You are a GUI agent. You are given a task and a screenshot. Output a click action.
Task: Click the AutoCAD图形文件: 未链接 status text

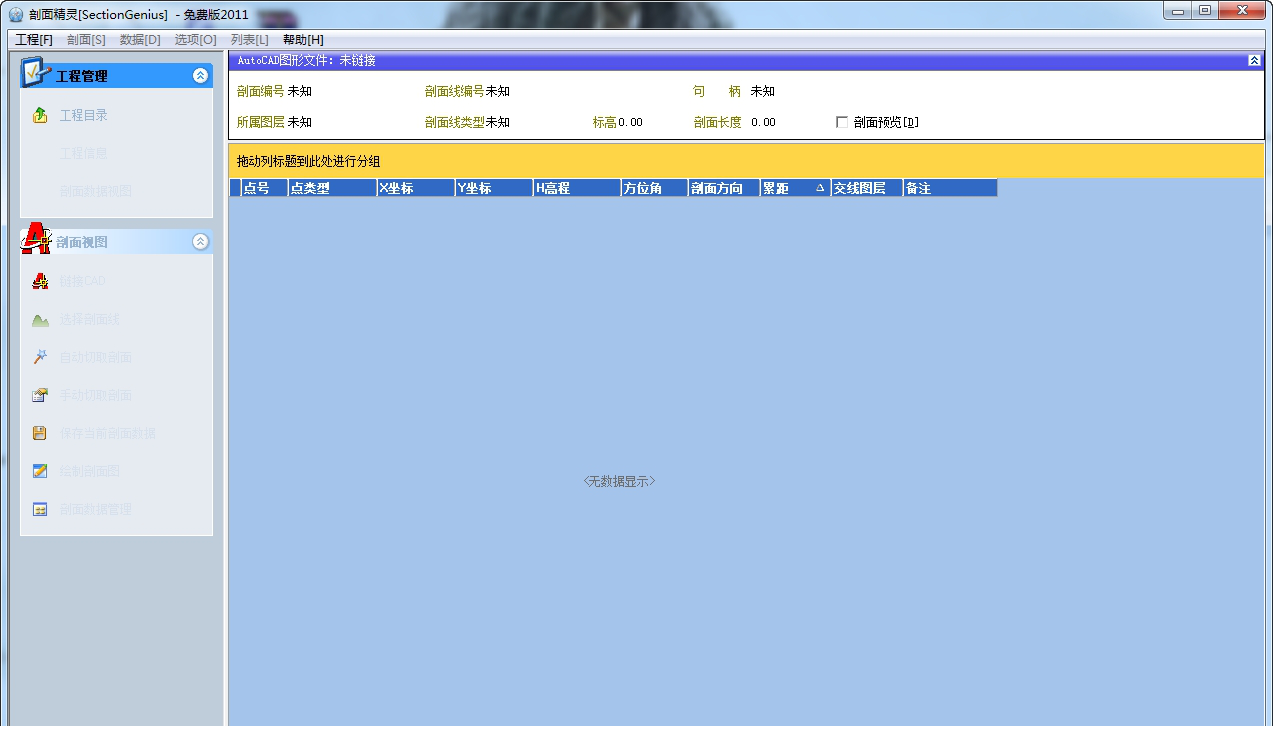[x=306, y=61]
